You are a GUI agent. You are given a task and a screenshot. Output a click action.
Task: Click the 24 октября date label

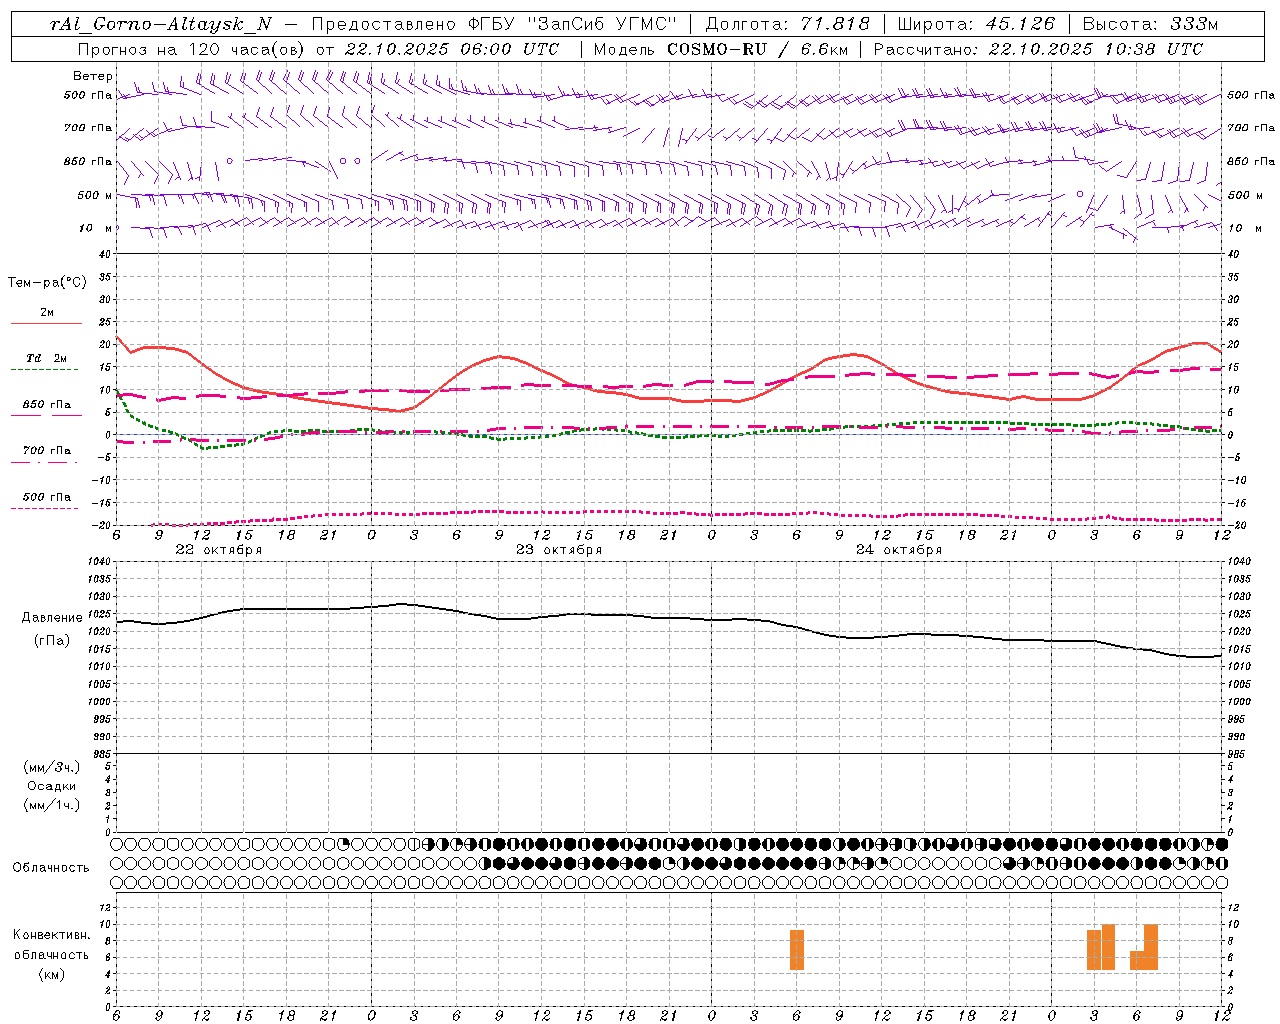click(x=899, y=550)
